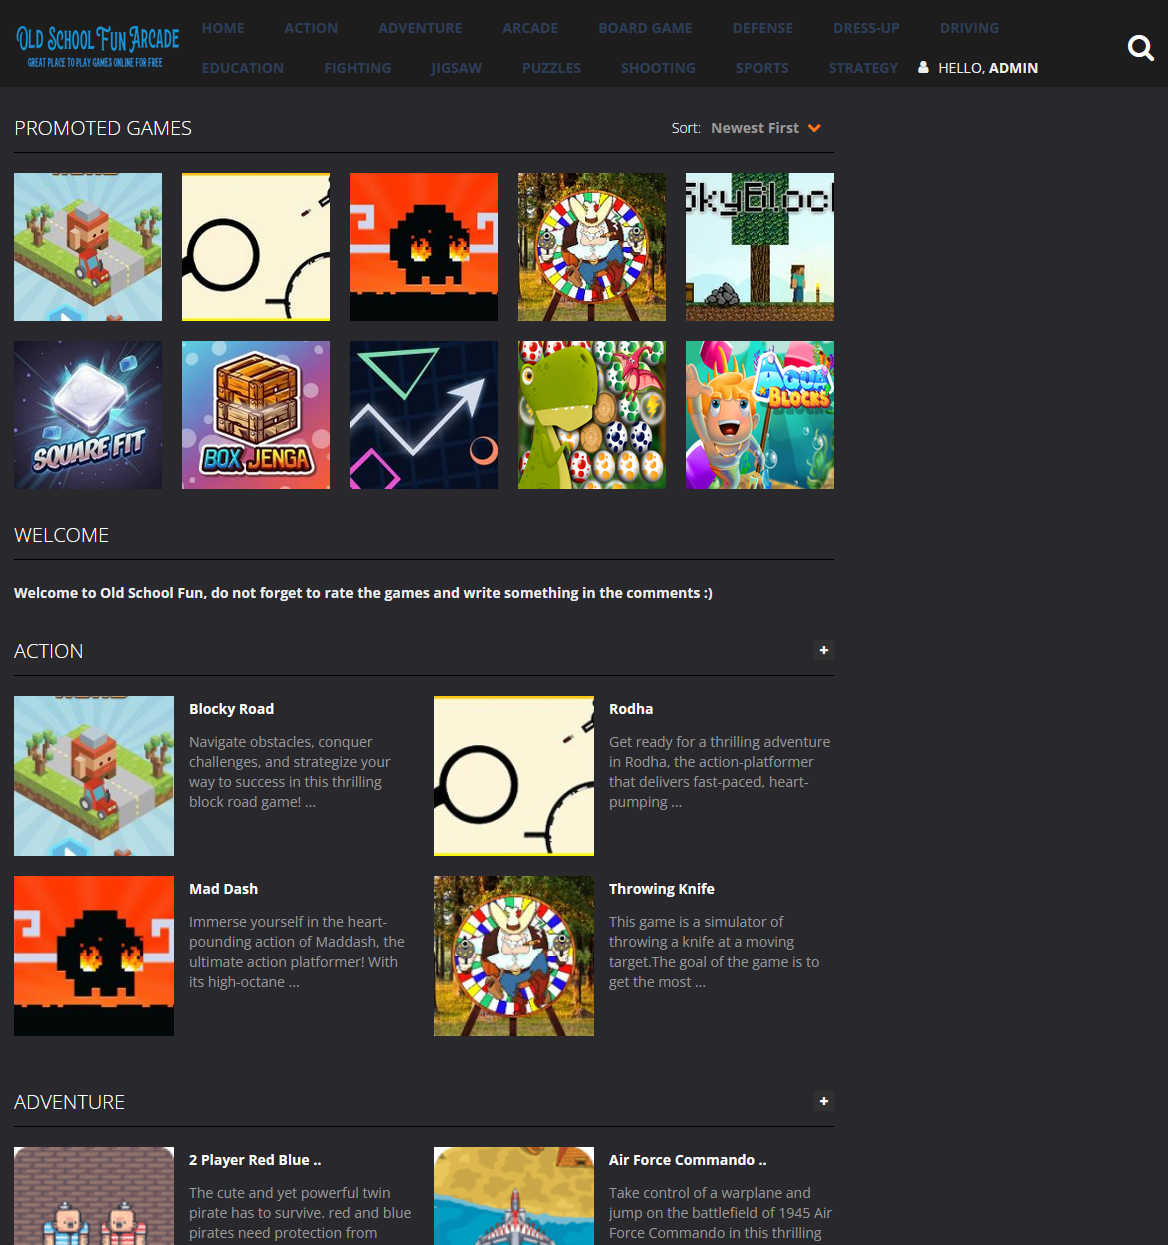Screen dimensions: 1168x1245
Task: Open the Air Force Commando game link
Action: pos(687,1160)
